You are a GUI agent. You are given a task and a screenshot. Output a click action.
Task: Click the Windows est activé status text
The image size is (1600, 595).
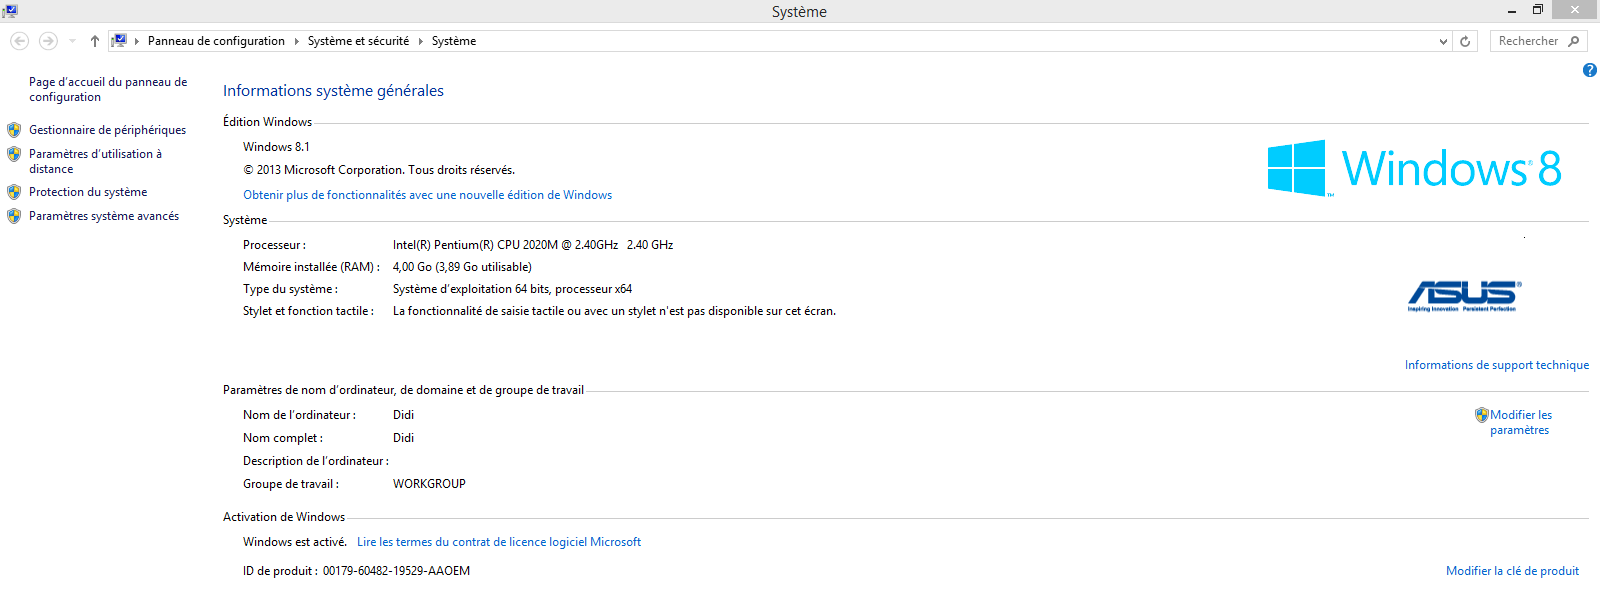295,542
